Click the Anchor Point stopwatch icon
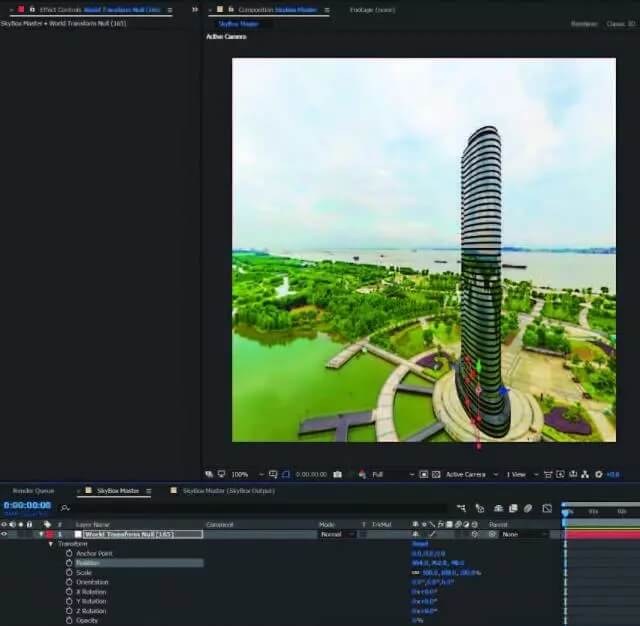 (x=69, y=553)
